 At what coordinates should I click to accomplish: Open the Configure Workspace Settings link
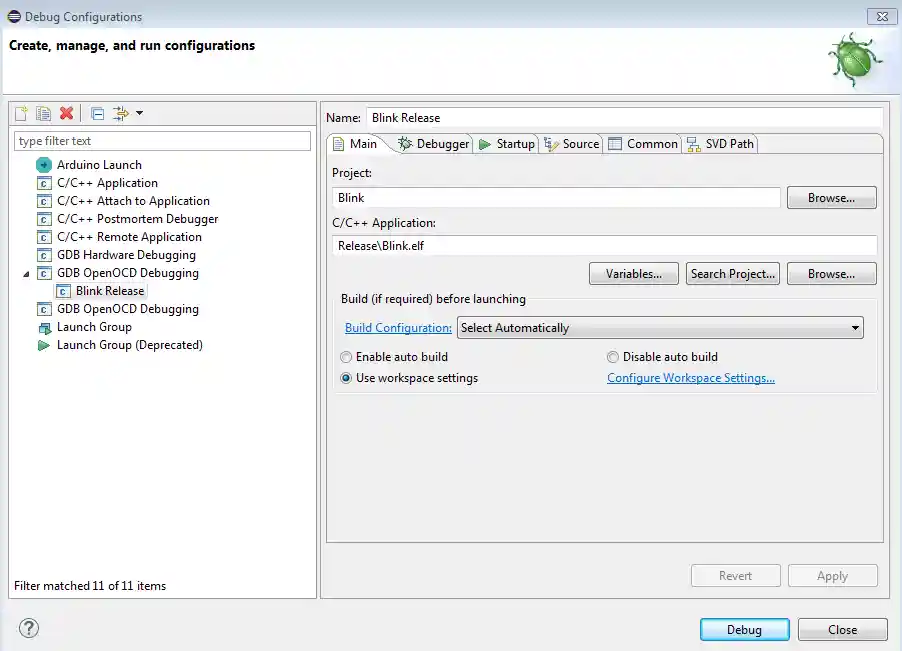691,378
